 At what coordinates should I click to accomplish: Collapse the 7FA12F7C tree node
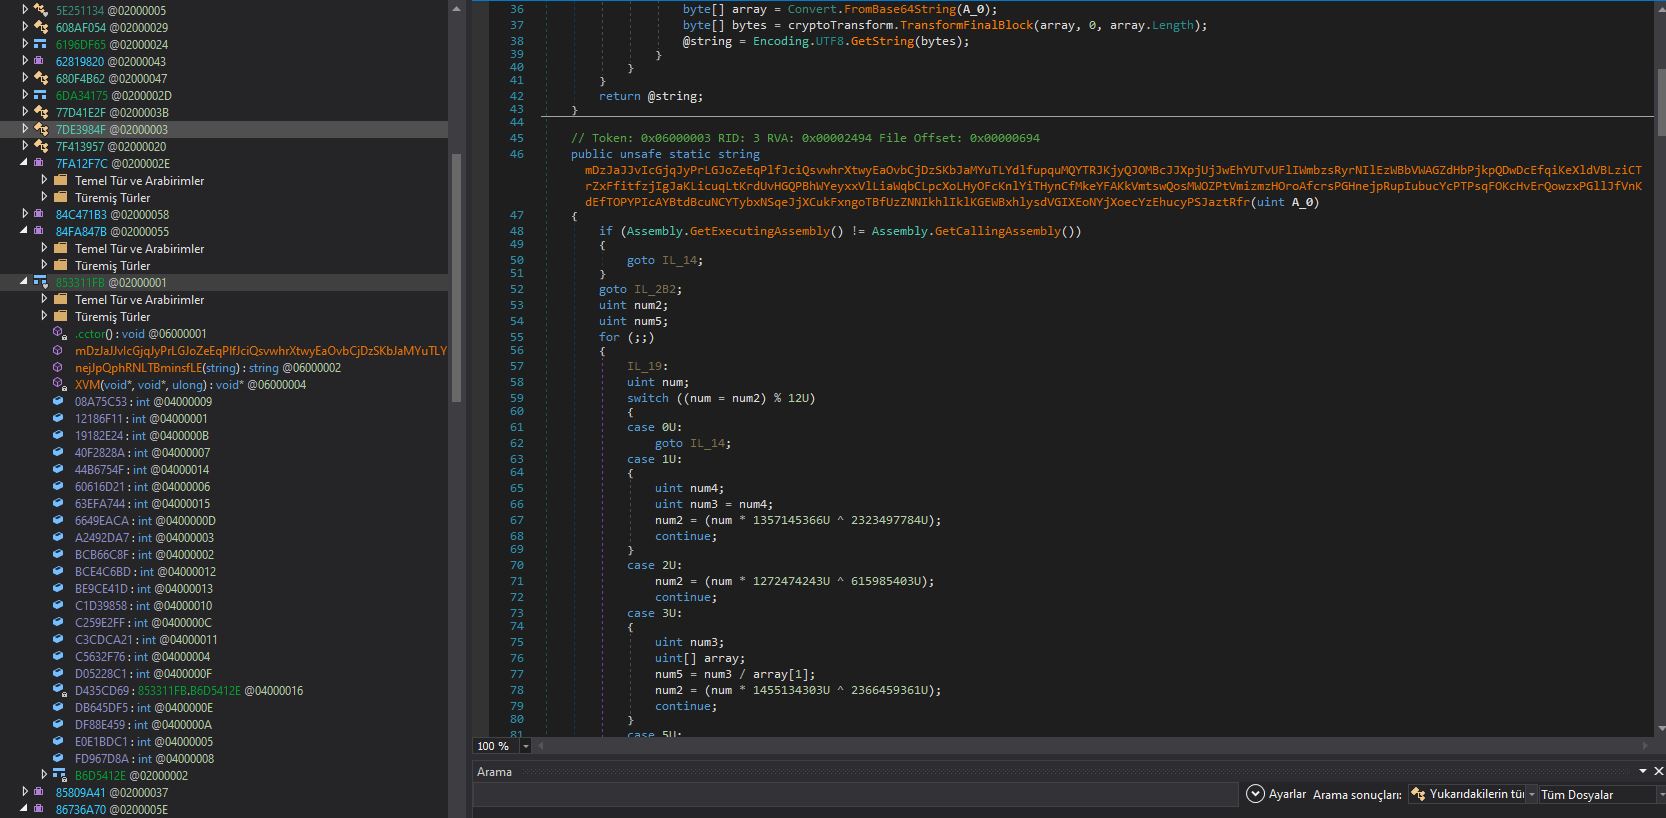click(x=25, y=163)
